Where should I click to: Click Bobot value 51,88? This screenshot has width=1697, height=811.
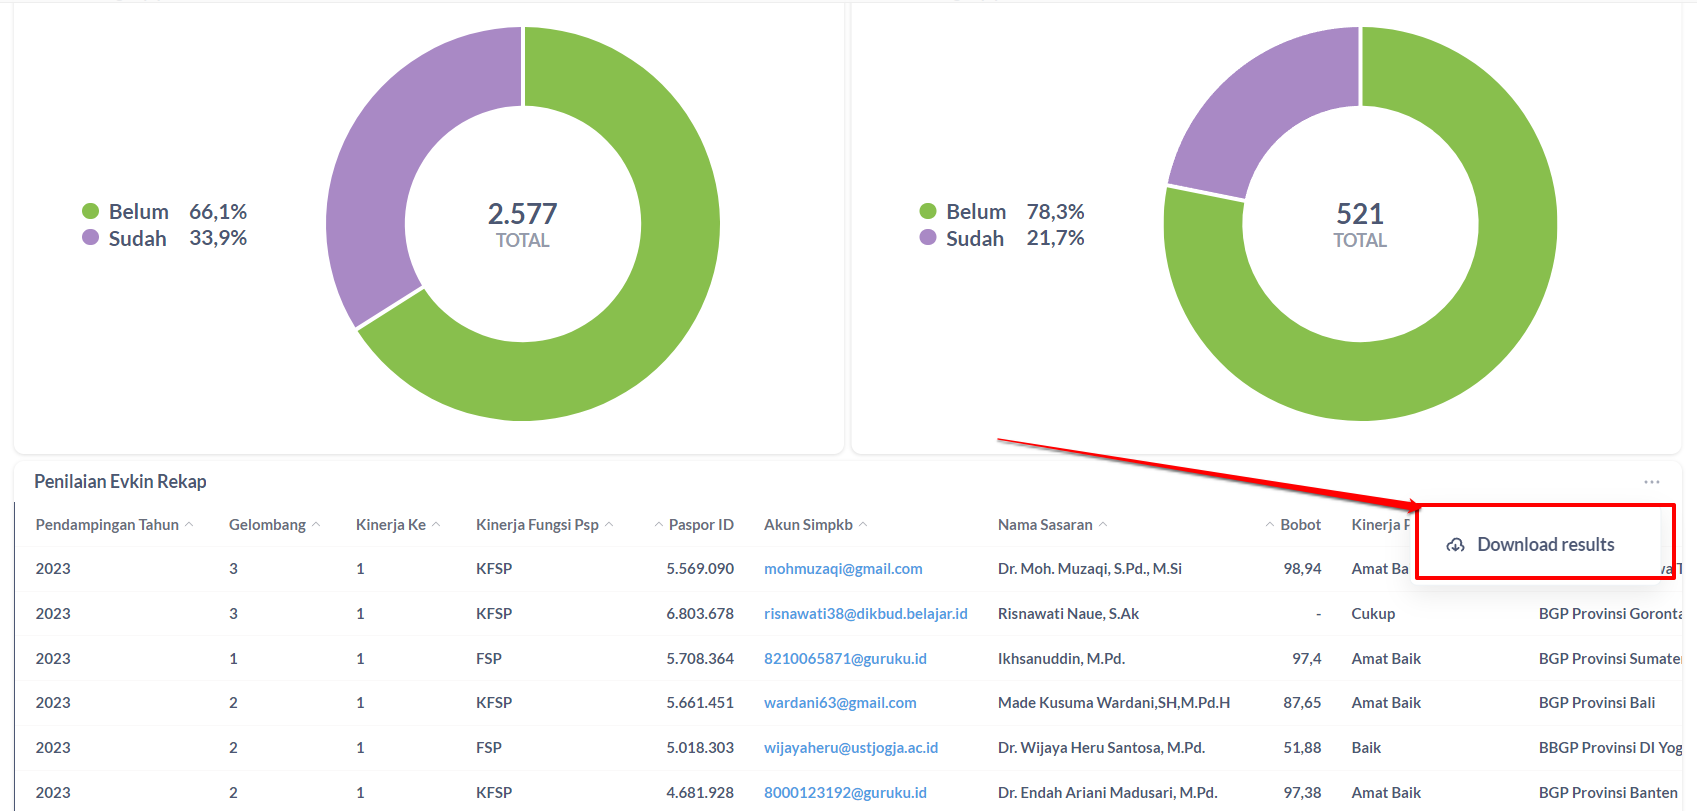[x=1302, y=748]
